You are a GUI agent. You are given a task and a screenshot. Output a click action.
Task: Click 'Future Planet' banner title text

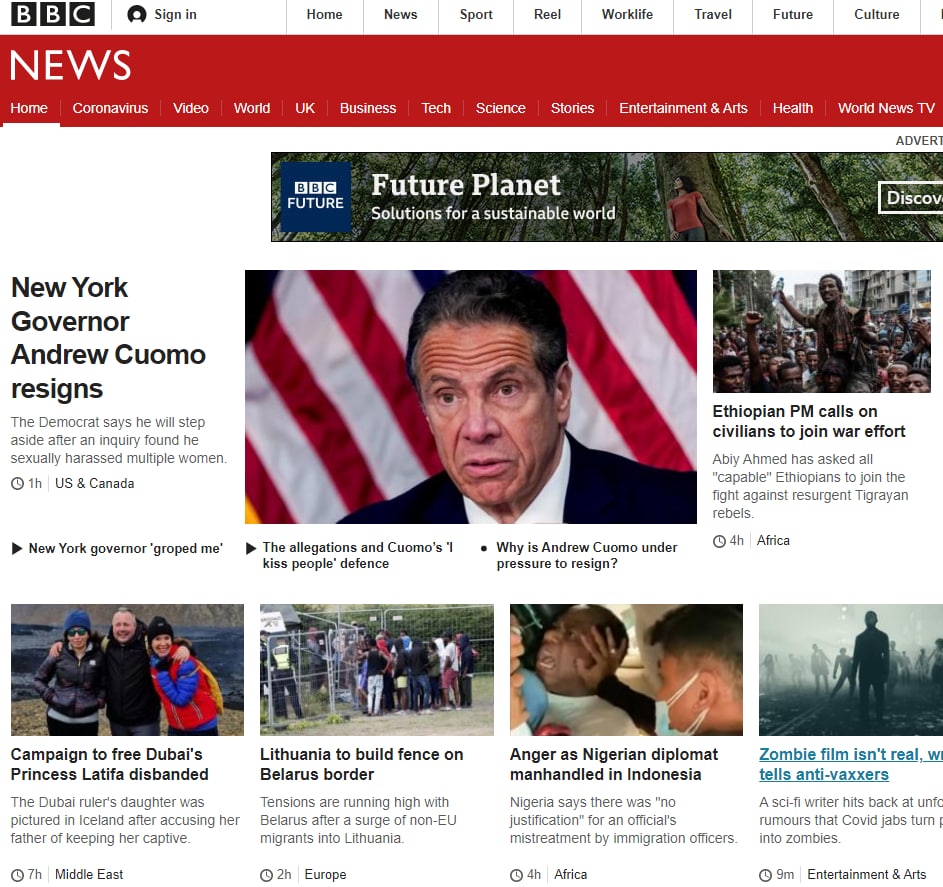466,185
